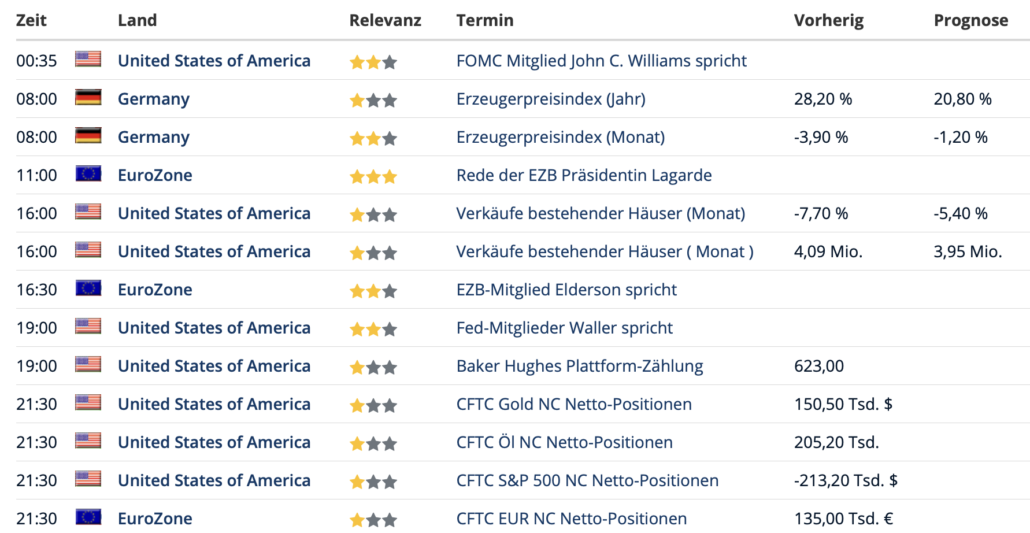Click Germany country link for Erzeugerpreisindex (Jahr)

[154, 99]
